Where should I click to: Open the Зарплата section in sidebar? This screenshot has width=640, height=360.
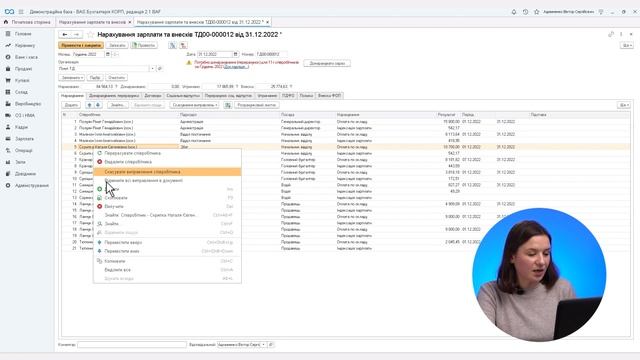click(24, 139)
